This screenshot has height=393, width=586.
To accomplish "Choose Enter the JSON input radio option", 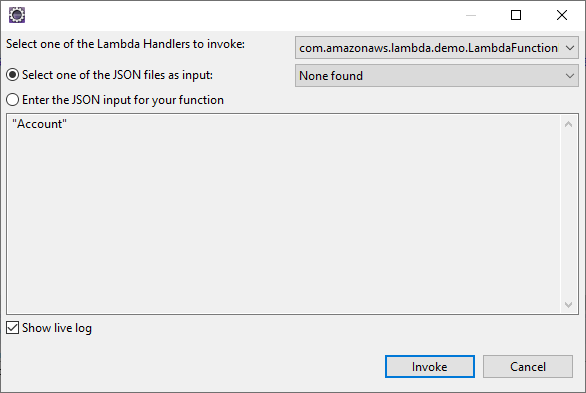I will pos(12,100).
